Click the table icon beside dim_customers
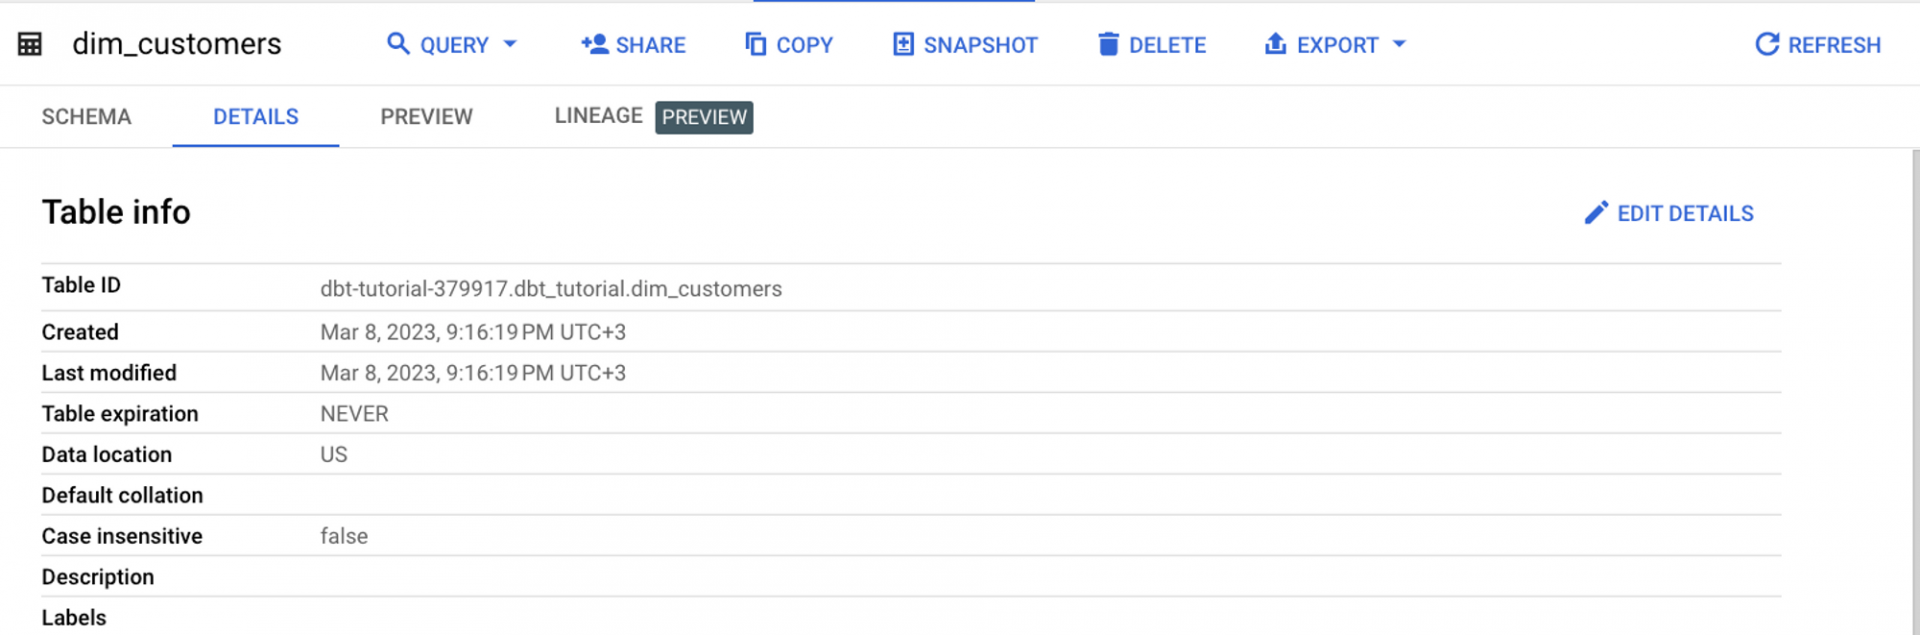The image size is (1920, 635). (x=30, y=44)
